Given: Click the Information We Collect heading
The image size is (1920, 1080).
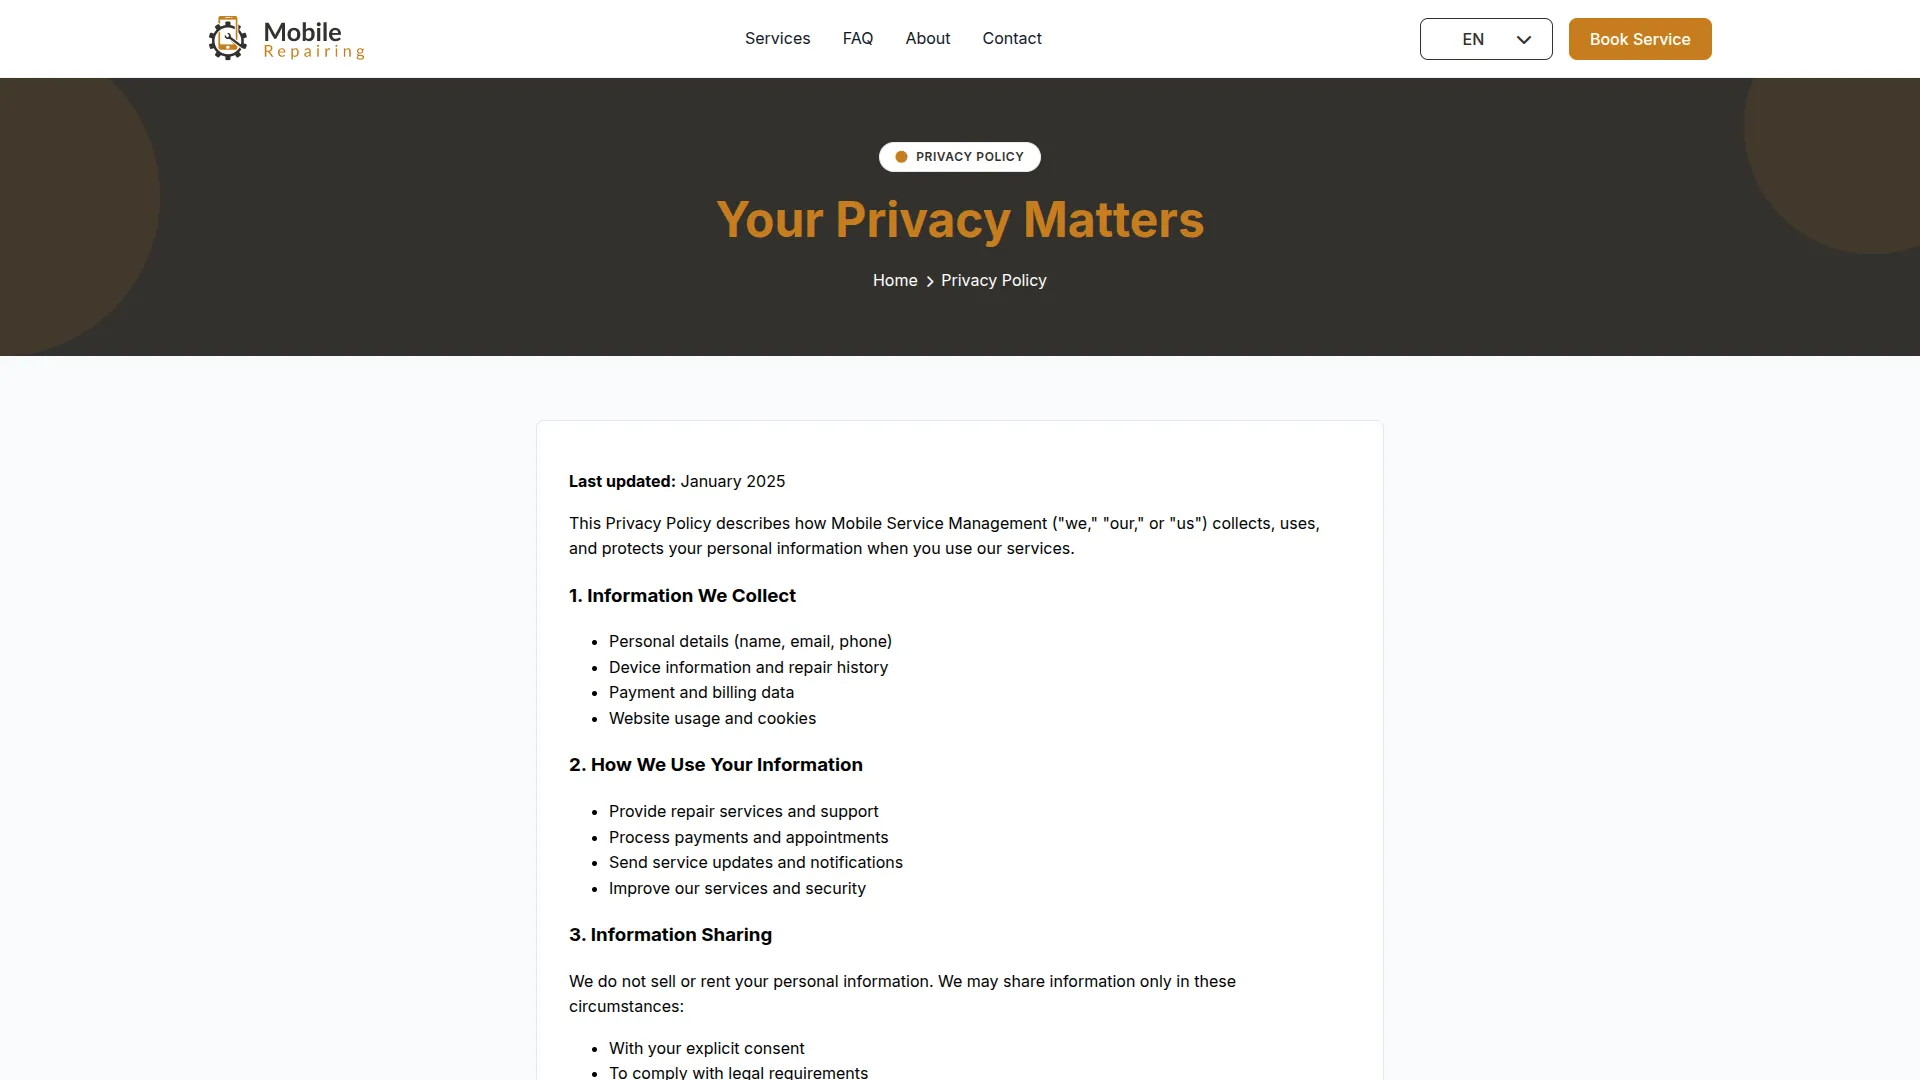Looking at the screenshot, I should coord(682,596).
